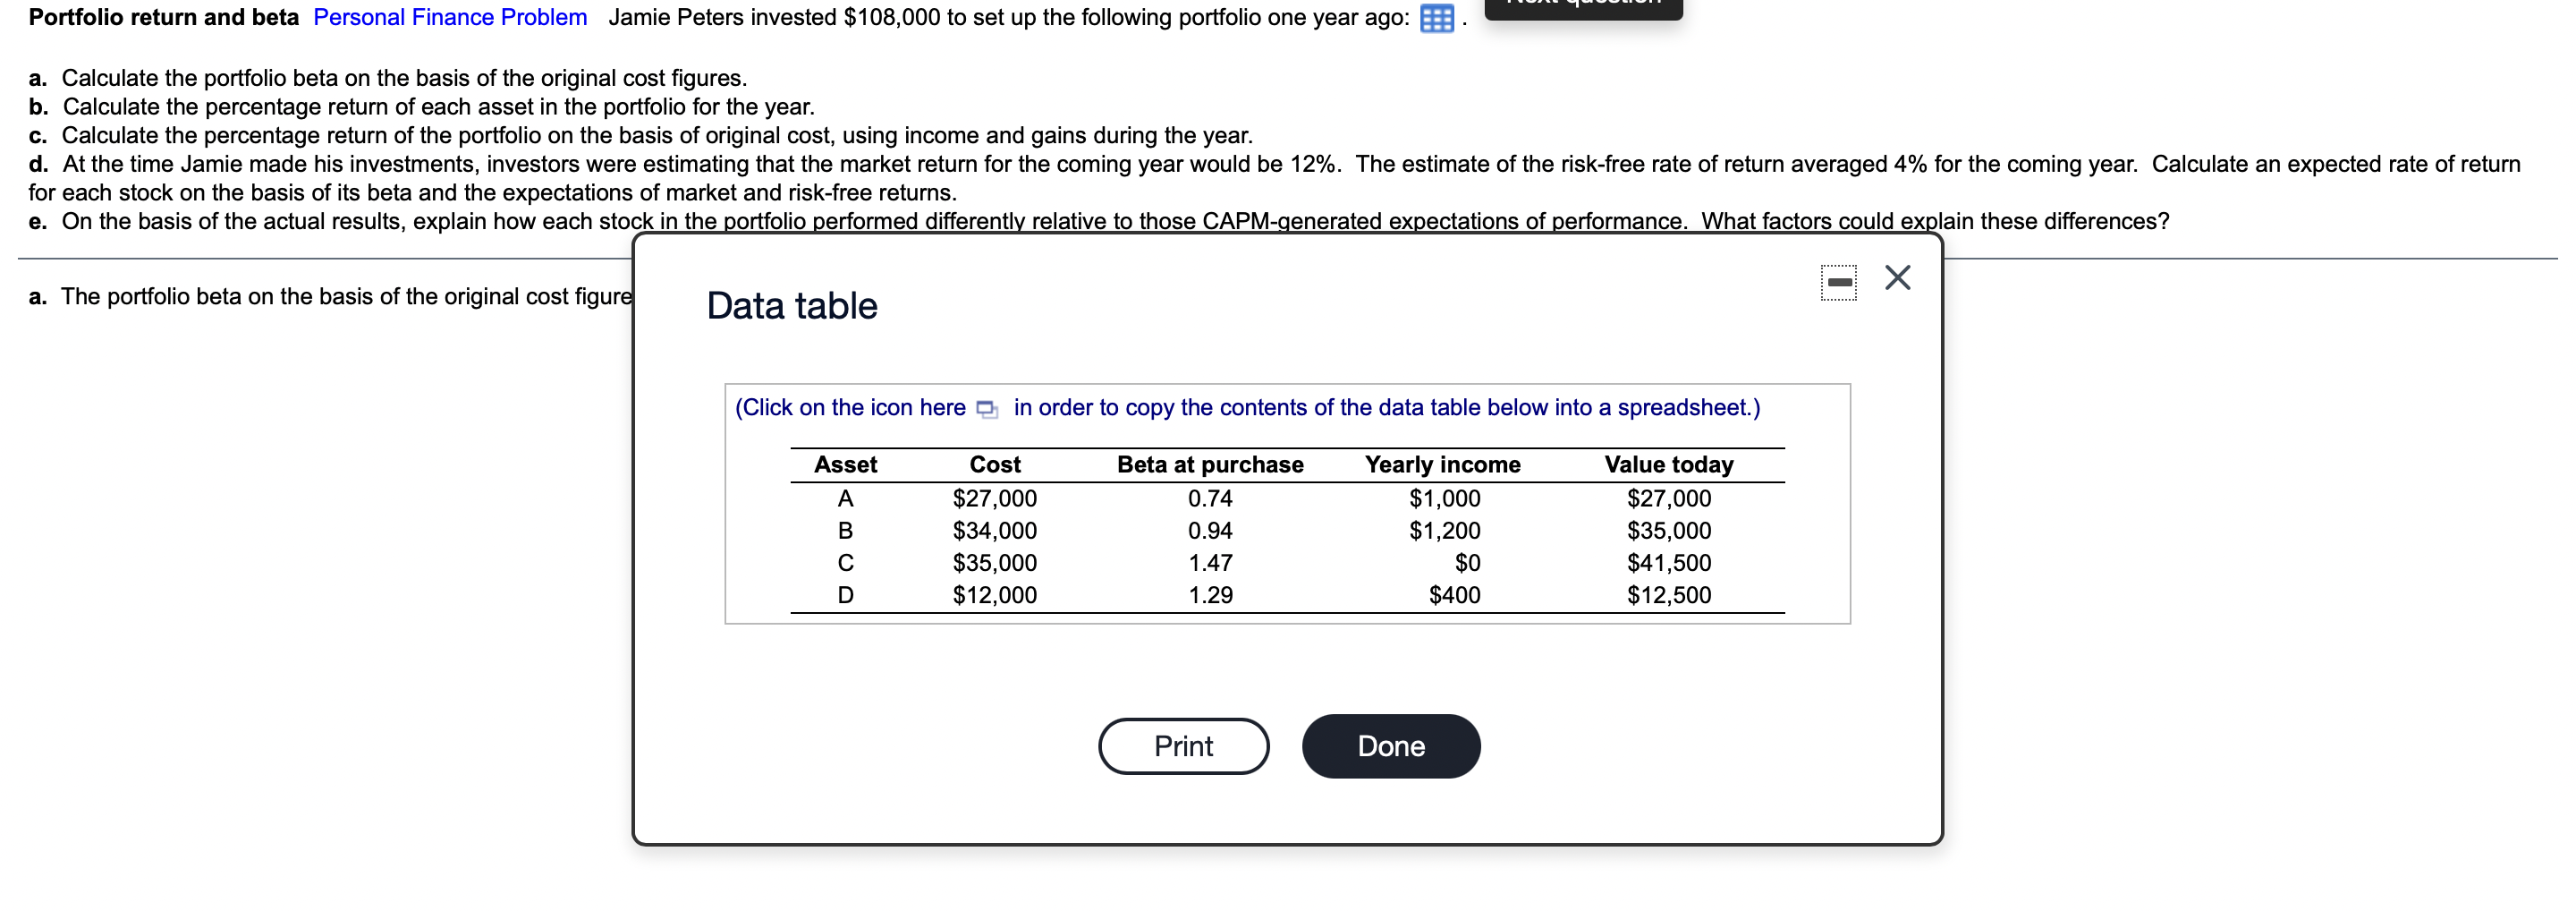This screenshot has width=2576, height=911.
Task: Select Asset C's beta value 1.47
Action: [1210, 563]
